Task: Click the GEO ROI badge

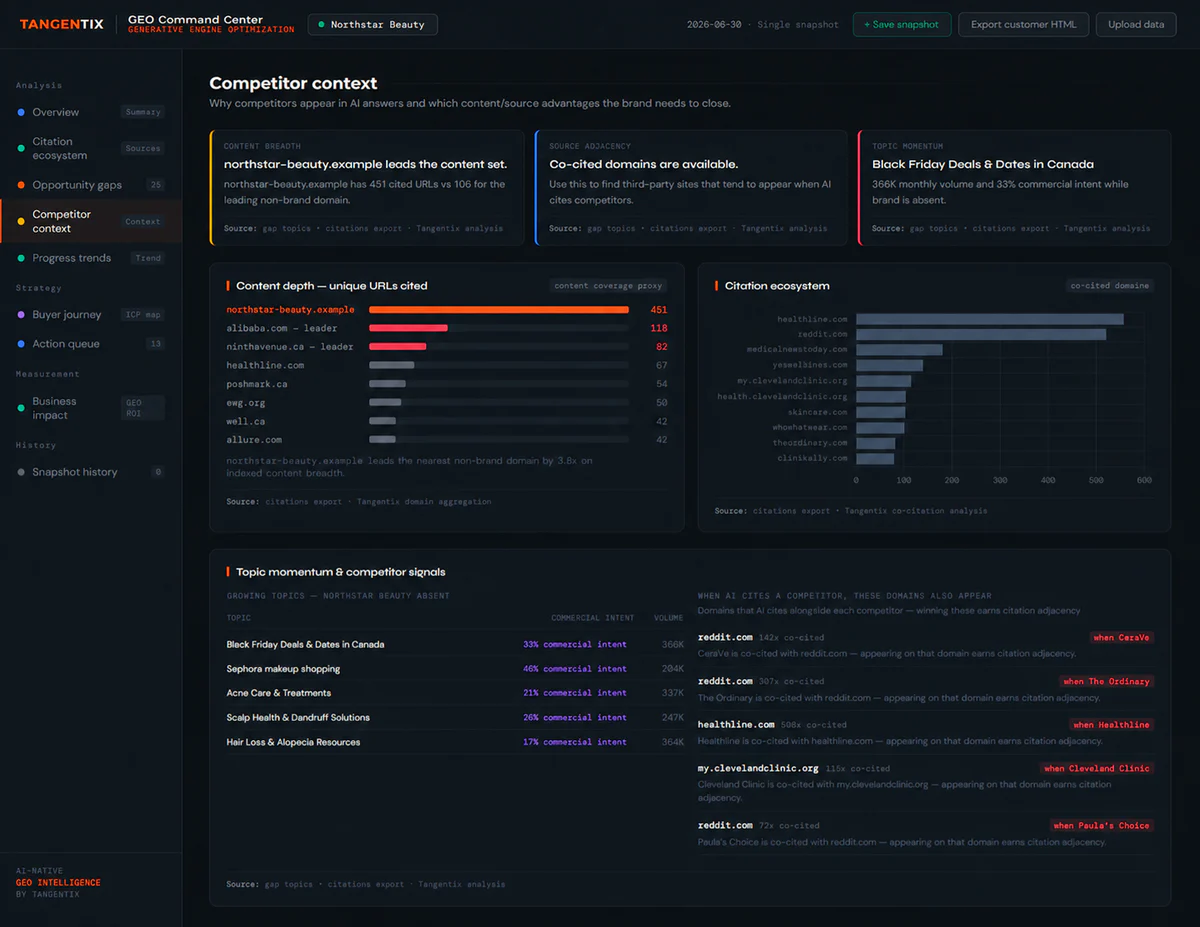Action: coord(143,408)
